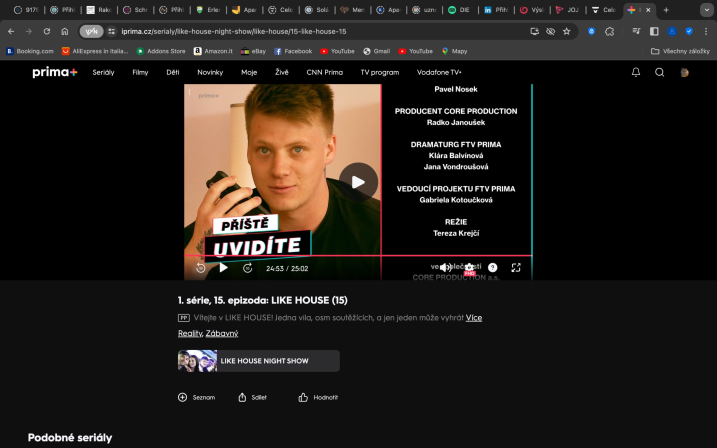Viewport: 717px width, 448px height.
Task: Click the Zábavný genre link
Action: tap(222, 333)
